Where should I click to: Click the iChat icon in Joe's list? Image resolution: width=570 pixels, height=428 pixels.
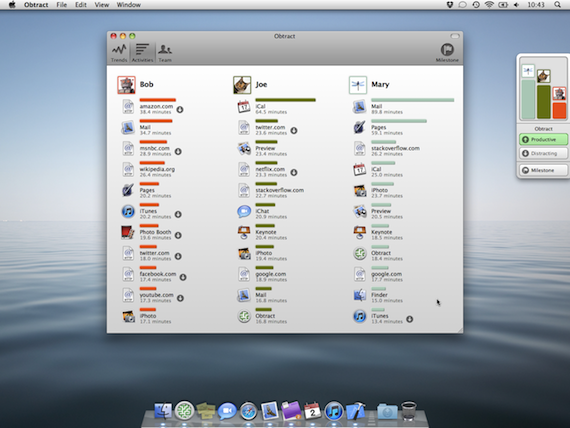[x=244, y=211]
